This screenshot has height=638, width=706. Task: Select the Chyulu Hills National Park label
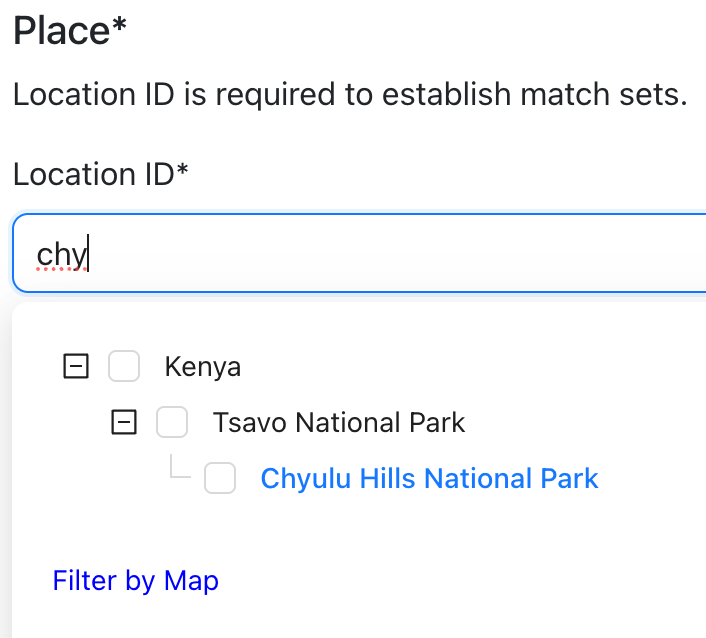[429, 478]
